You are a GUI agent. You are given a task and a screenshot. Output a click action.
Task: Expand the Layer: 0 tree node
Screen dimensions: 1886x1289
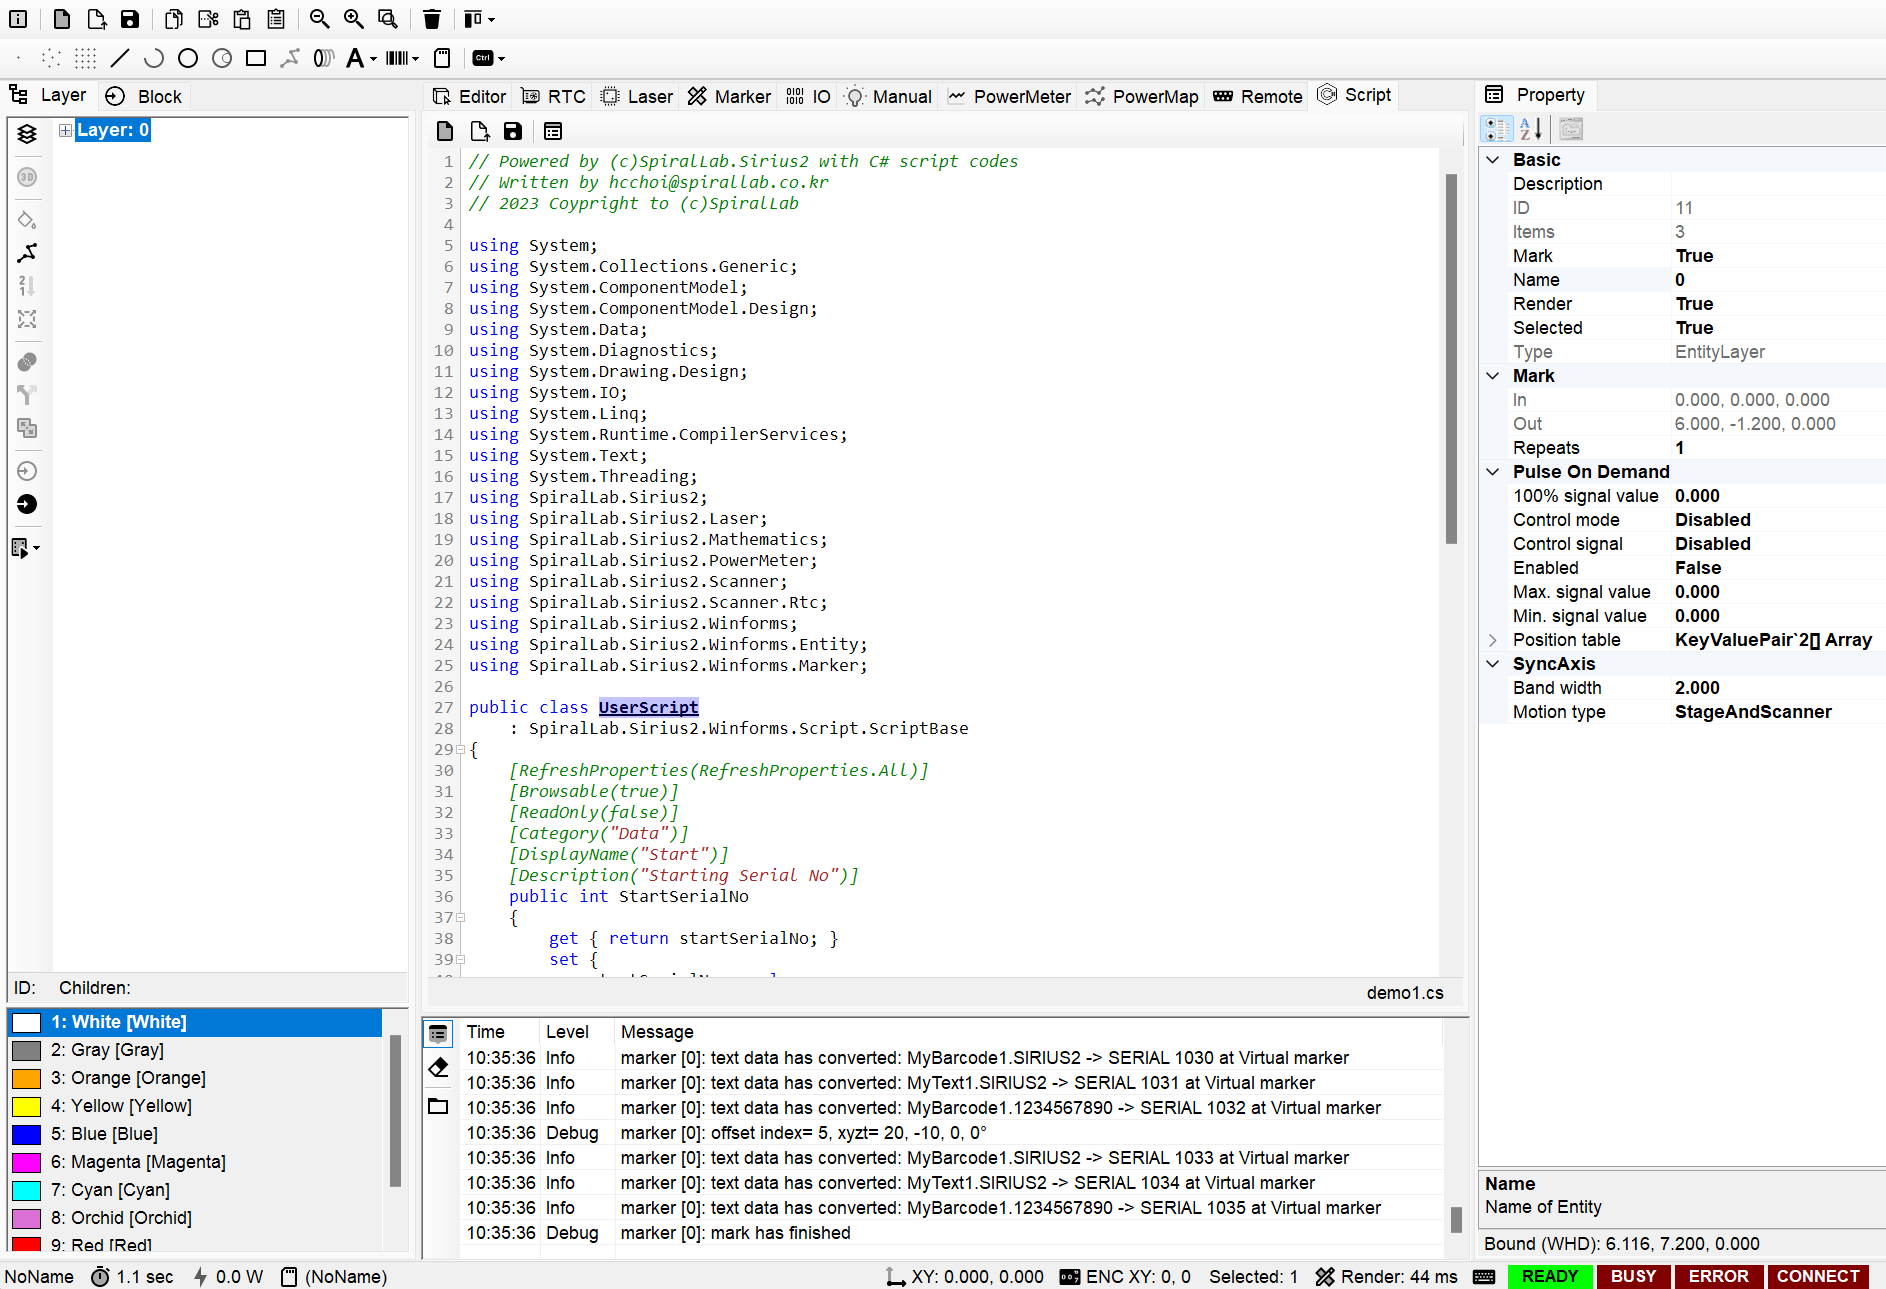[65, 130]
